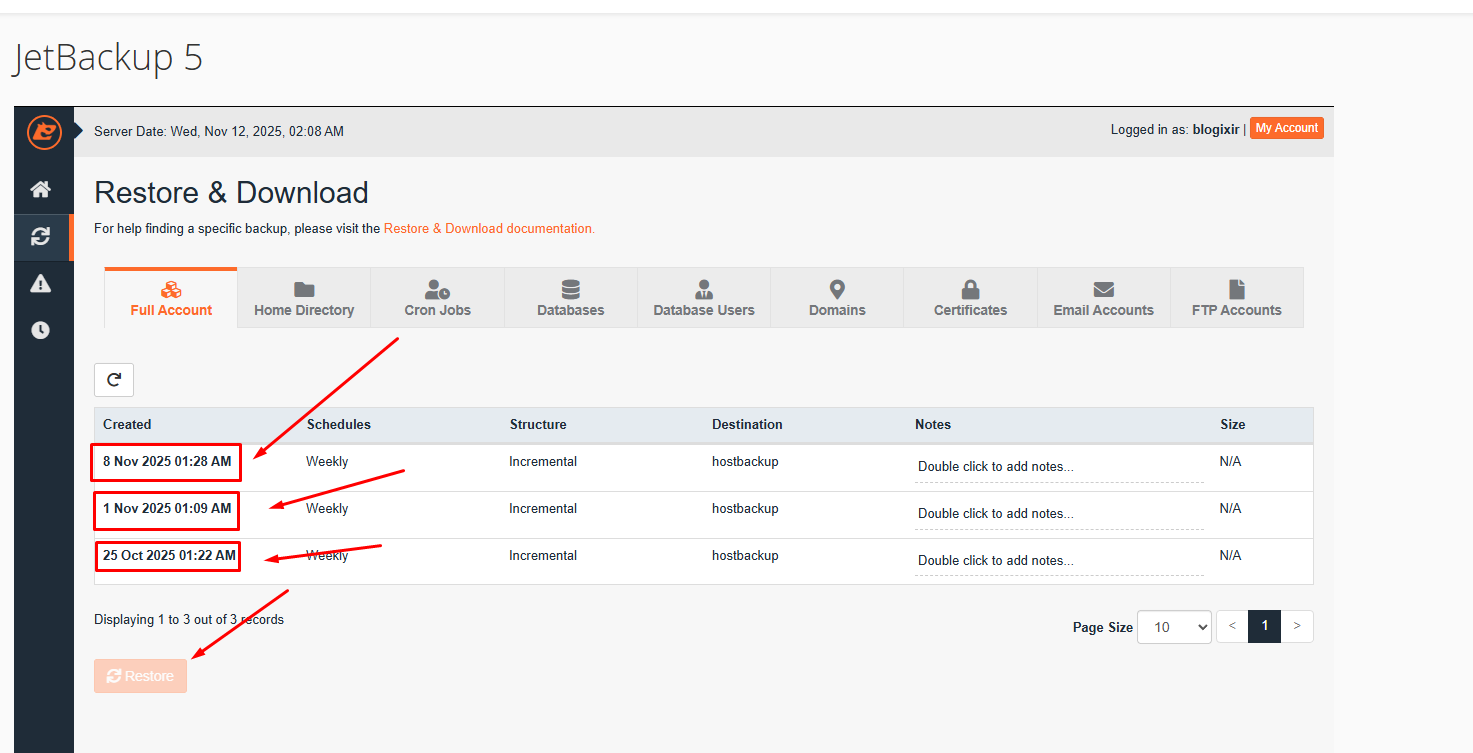
Task: Select the Restore & Download sidebar icon
Action: pyautogui.click(x=40, y=237)
